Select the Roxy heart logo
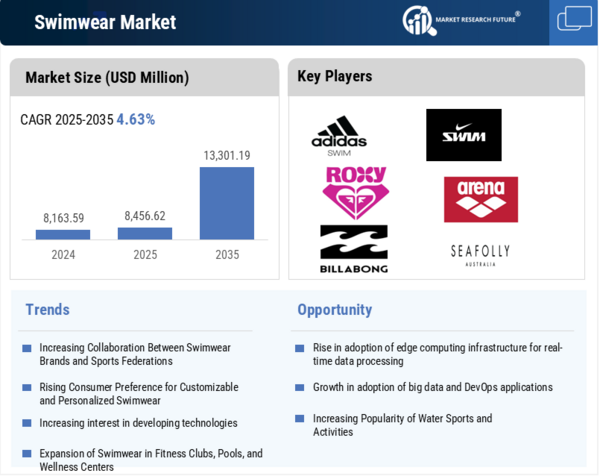 (x=355, y=192)
